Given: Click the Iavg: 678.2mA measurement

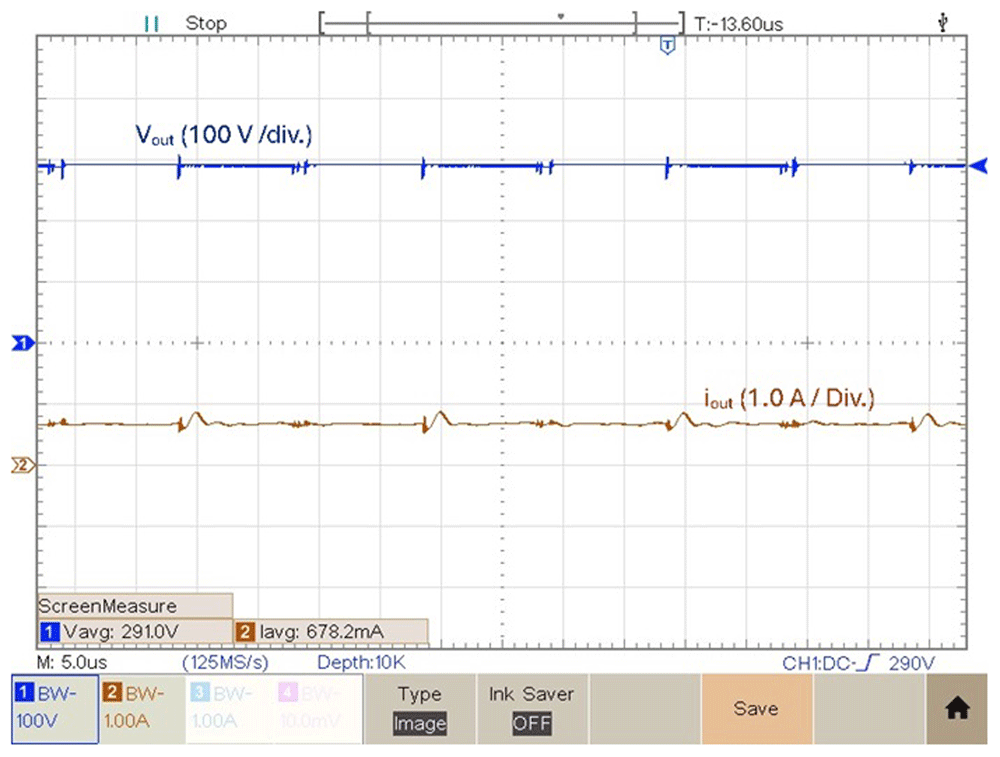Looking at the screenshot, I should point(332,631).
